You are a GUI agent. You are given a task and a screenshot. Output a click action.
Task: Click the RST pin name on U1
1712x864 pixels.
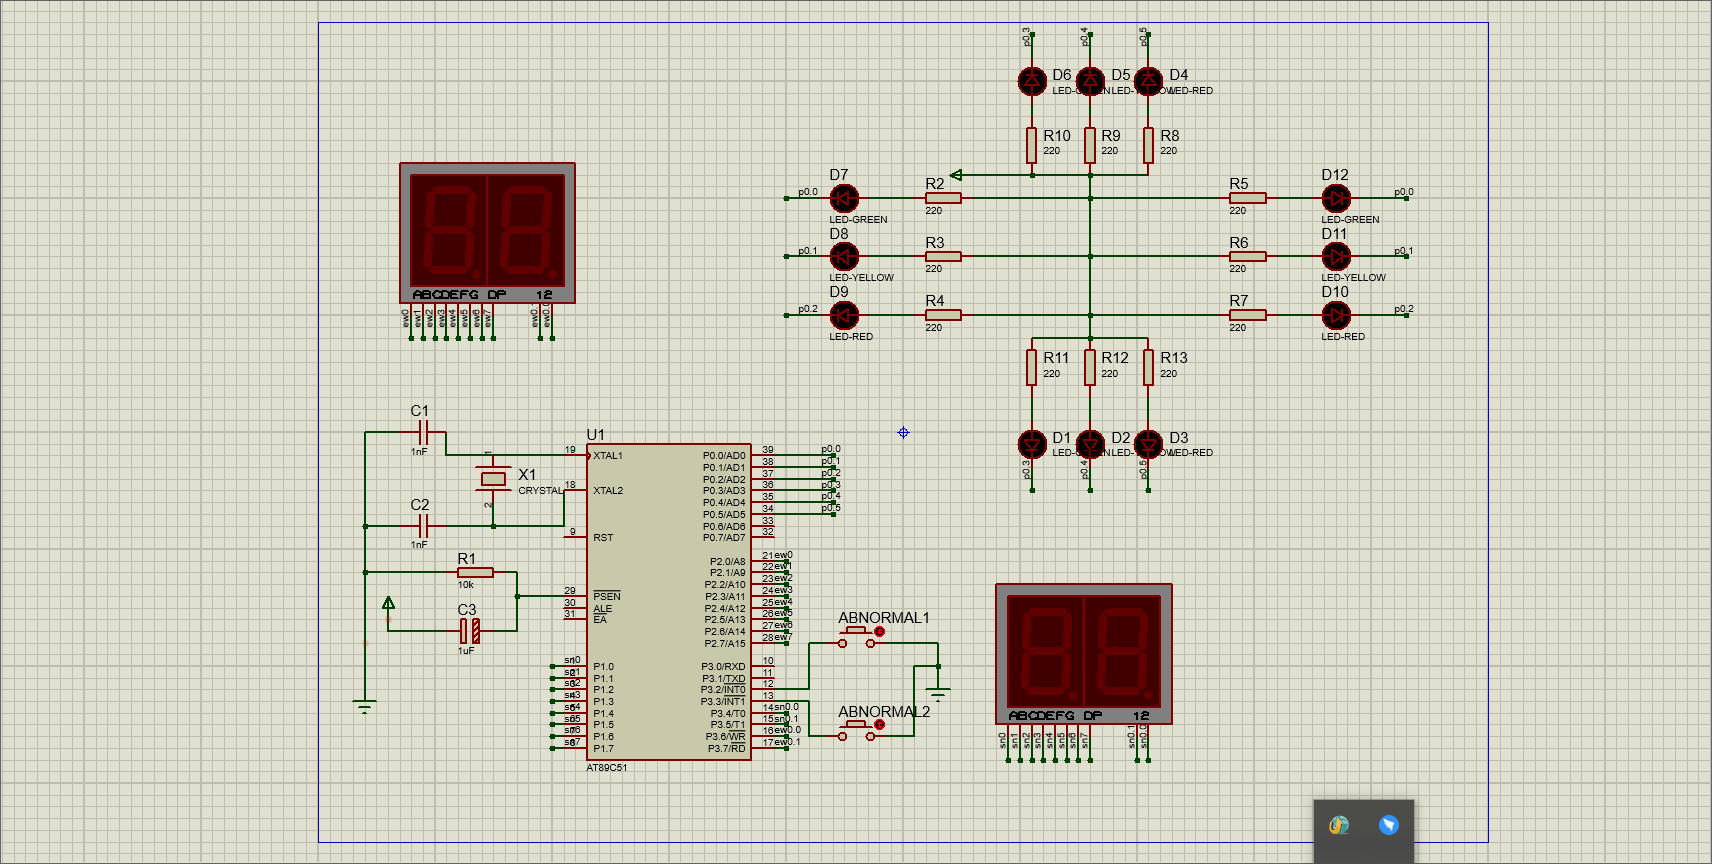[603, 538]
